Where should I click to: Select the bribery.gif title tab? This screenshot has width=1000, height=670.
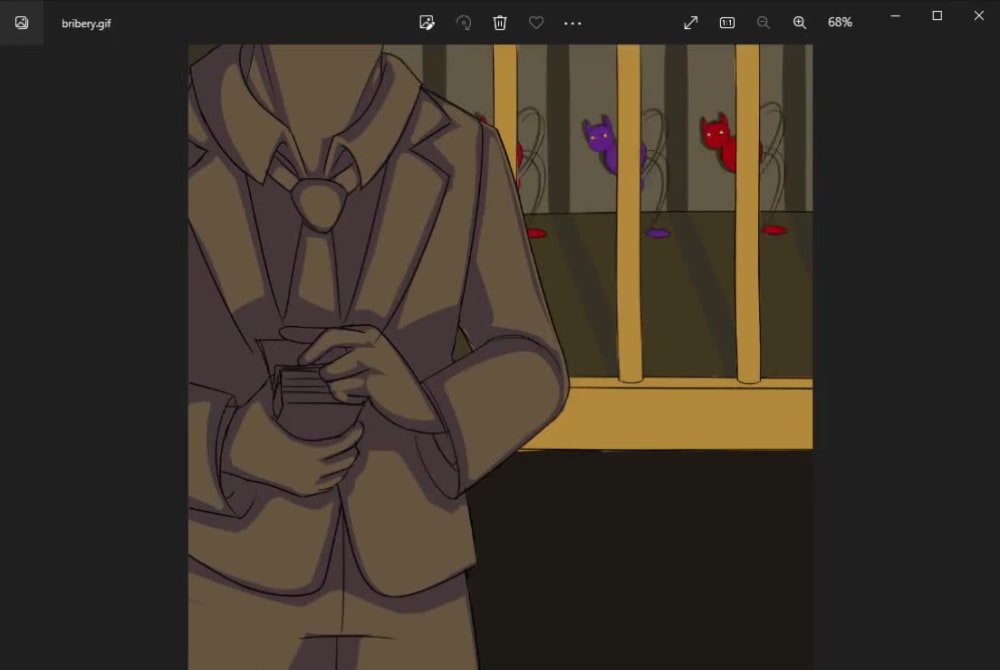click(x=86, y=22)
